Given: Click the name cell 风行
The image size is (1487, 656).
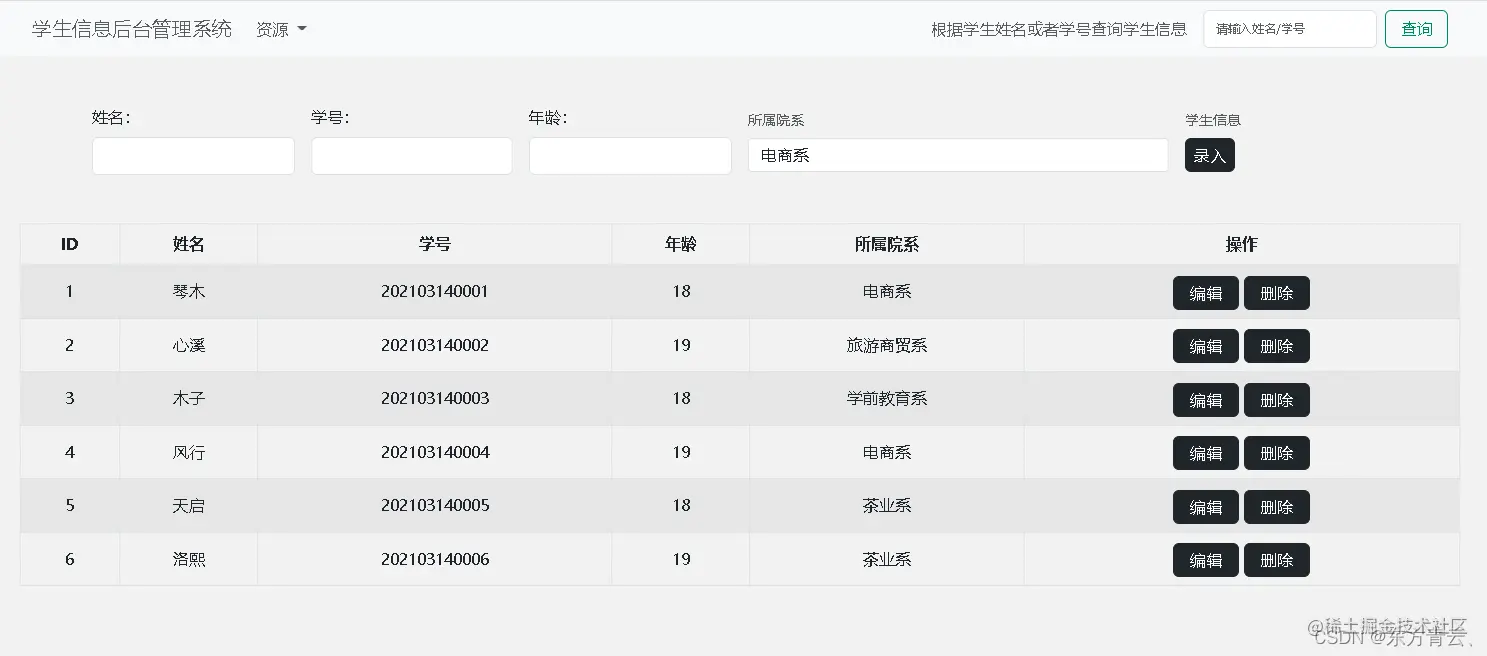Looking at the screenshot, I should (x=189, y=452).
